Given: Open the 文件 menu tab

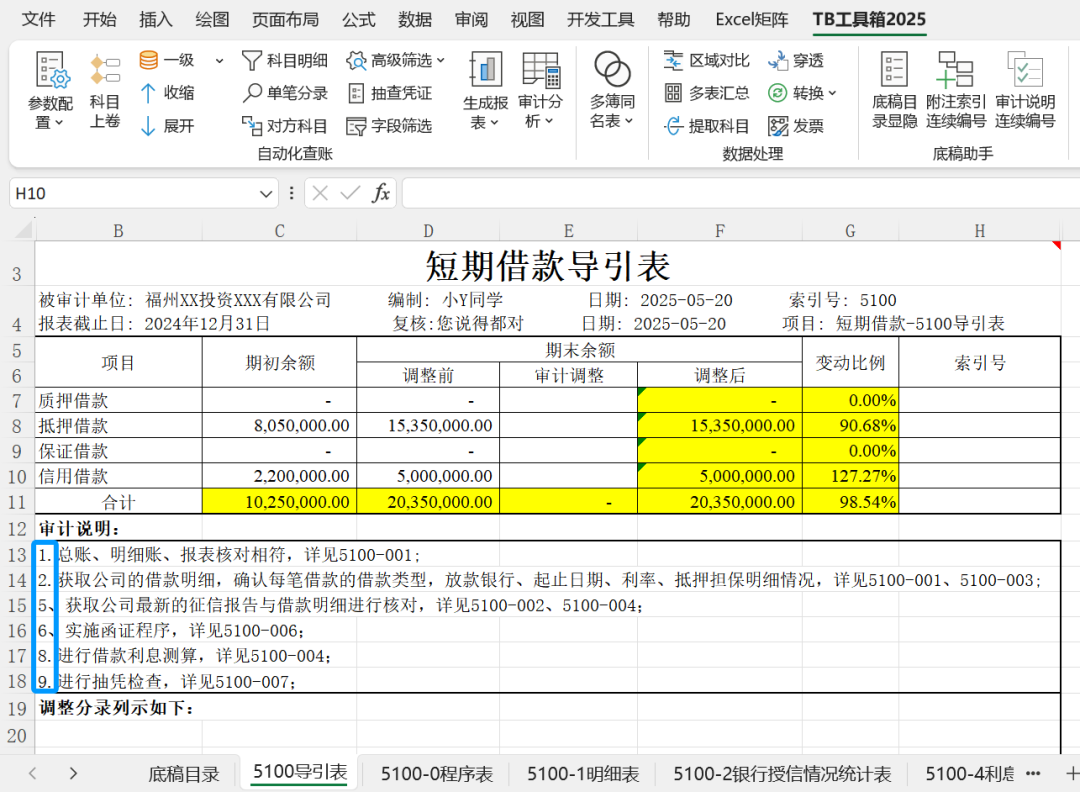Looking at the screenshot, I should tap(39, 19).
